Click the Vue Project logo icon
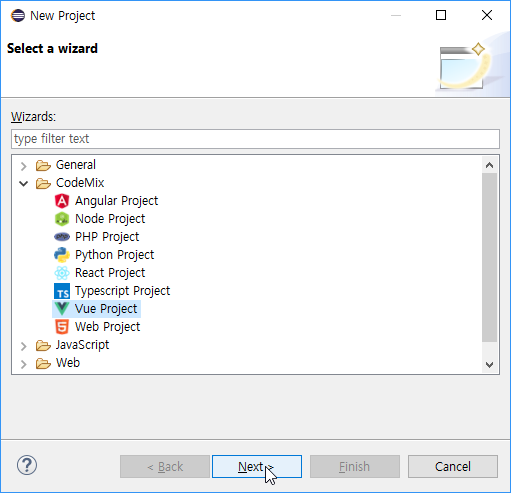Viewport: 511px width, 493px height. coord(62,309)
